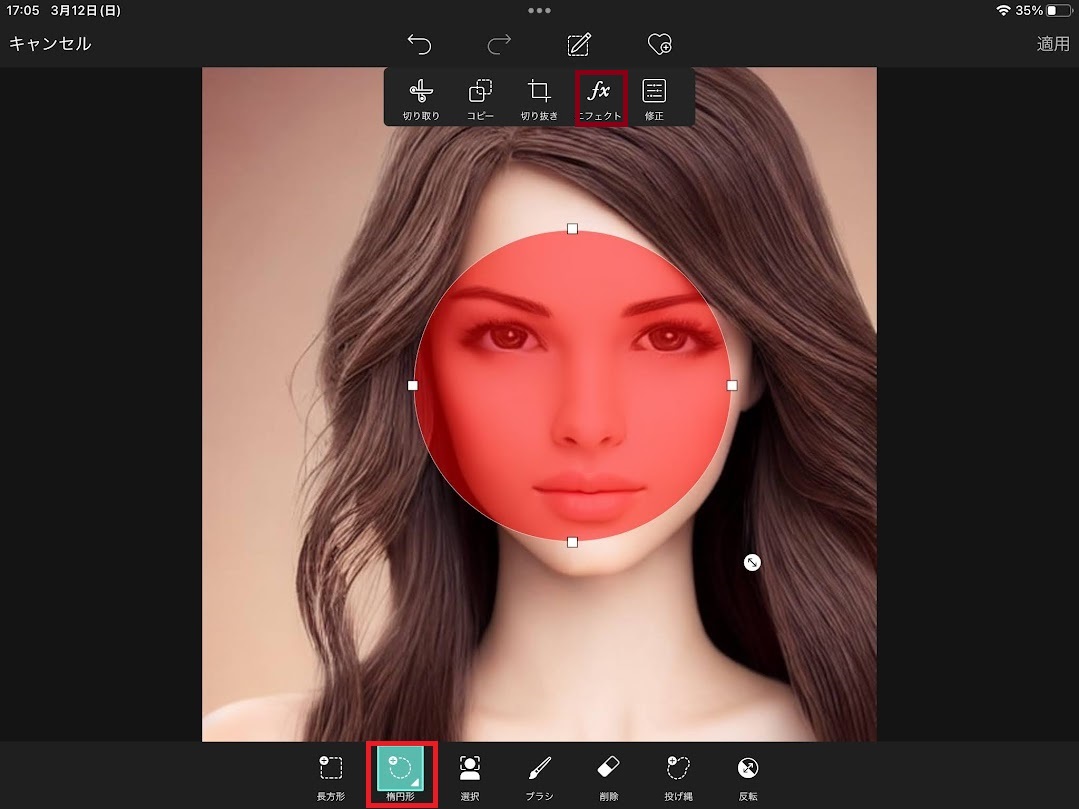The image size is (1079, 809).
Task: Choose the 切り抜き crop tool
Action: tap(539, 98)
